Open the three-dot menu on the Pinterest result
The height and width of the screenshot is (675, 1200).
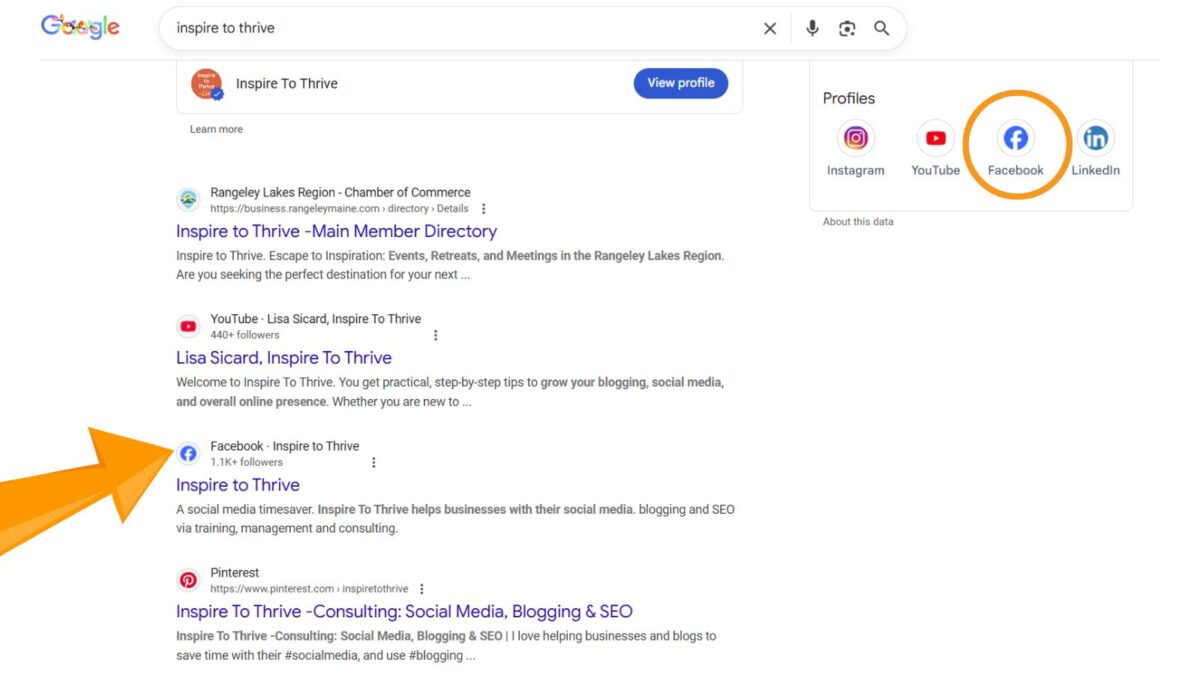coord(422,588)
